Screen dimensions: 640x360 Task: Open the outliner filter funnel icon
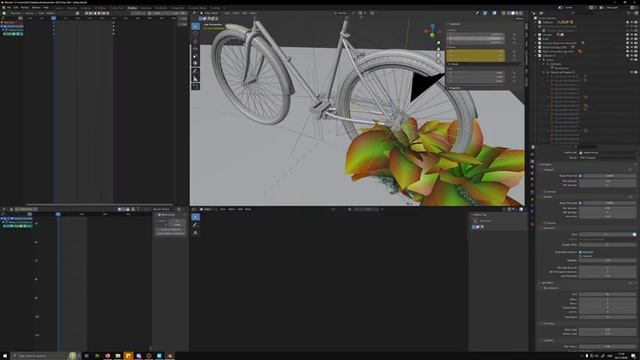coord(628,13)
